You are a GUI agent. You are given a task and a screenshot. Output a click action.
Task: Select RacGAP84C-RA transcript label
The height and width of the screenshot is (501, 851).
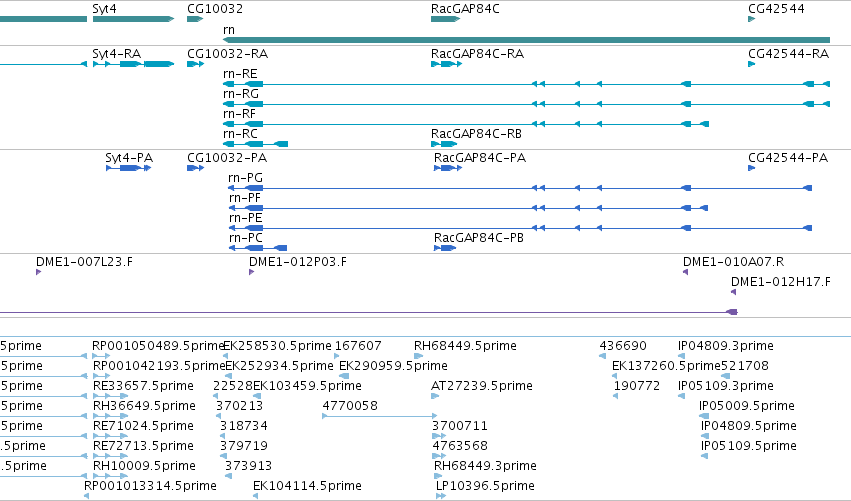[477, 54]
